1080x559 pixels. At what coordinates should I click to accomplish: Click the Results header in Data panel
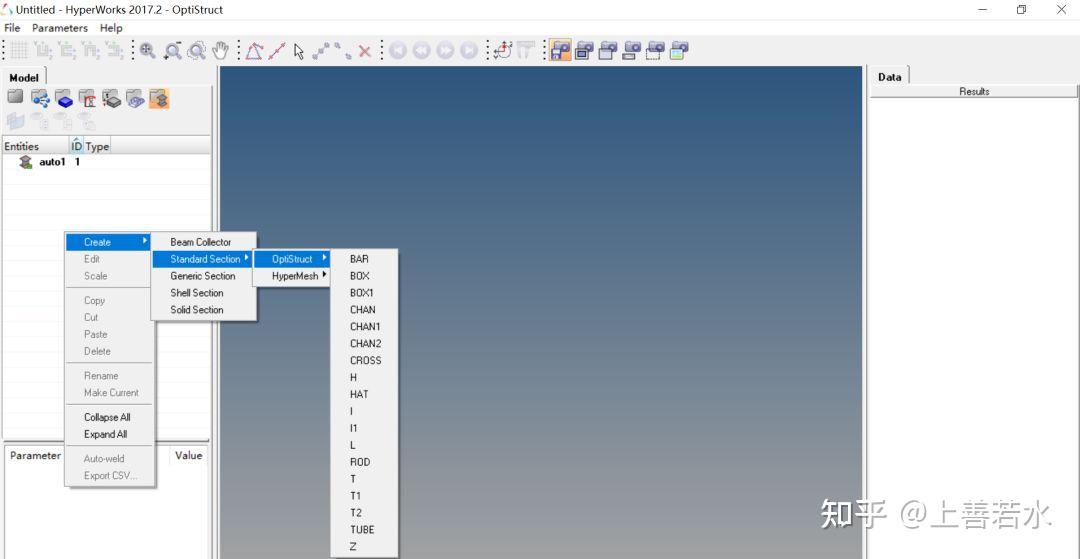tap(974, 91)
